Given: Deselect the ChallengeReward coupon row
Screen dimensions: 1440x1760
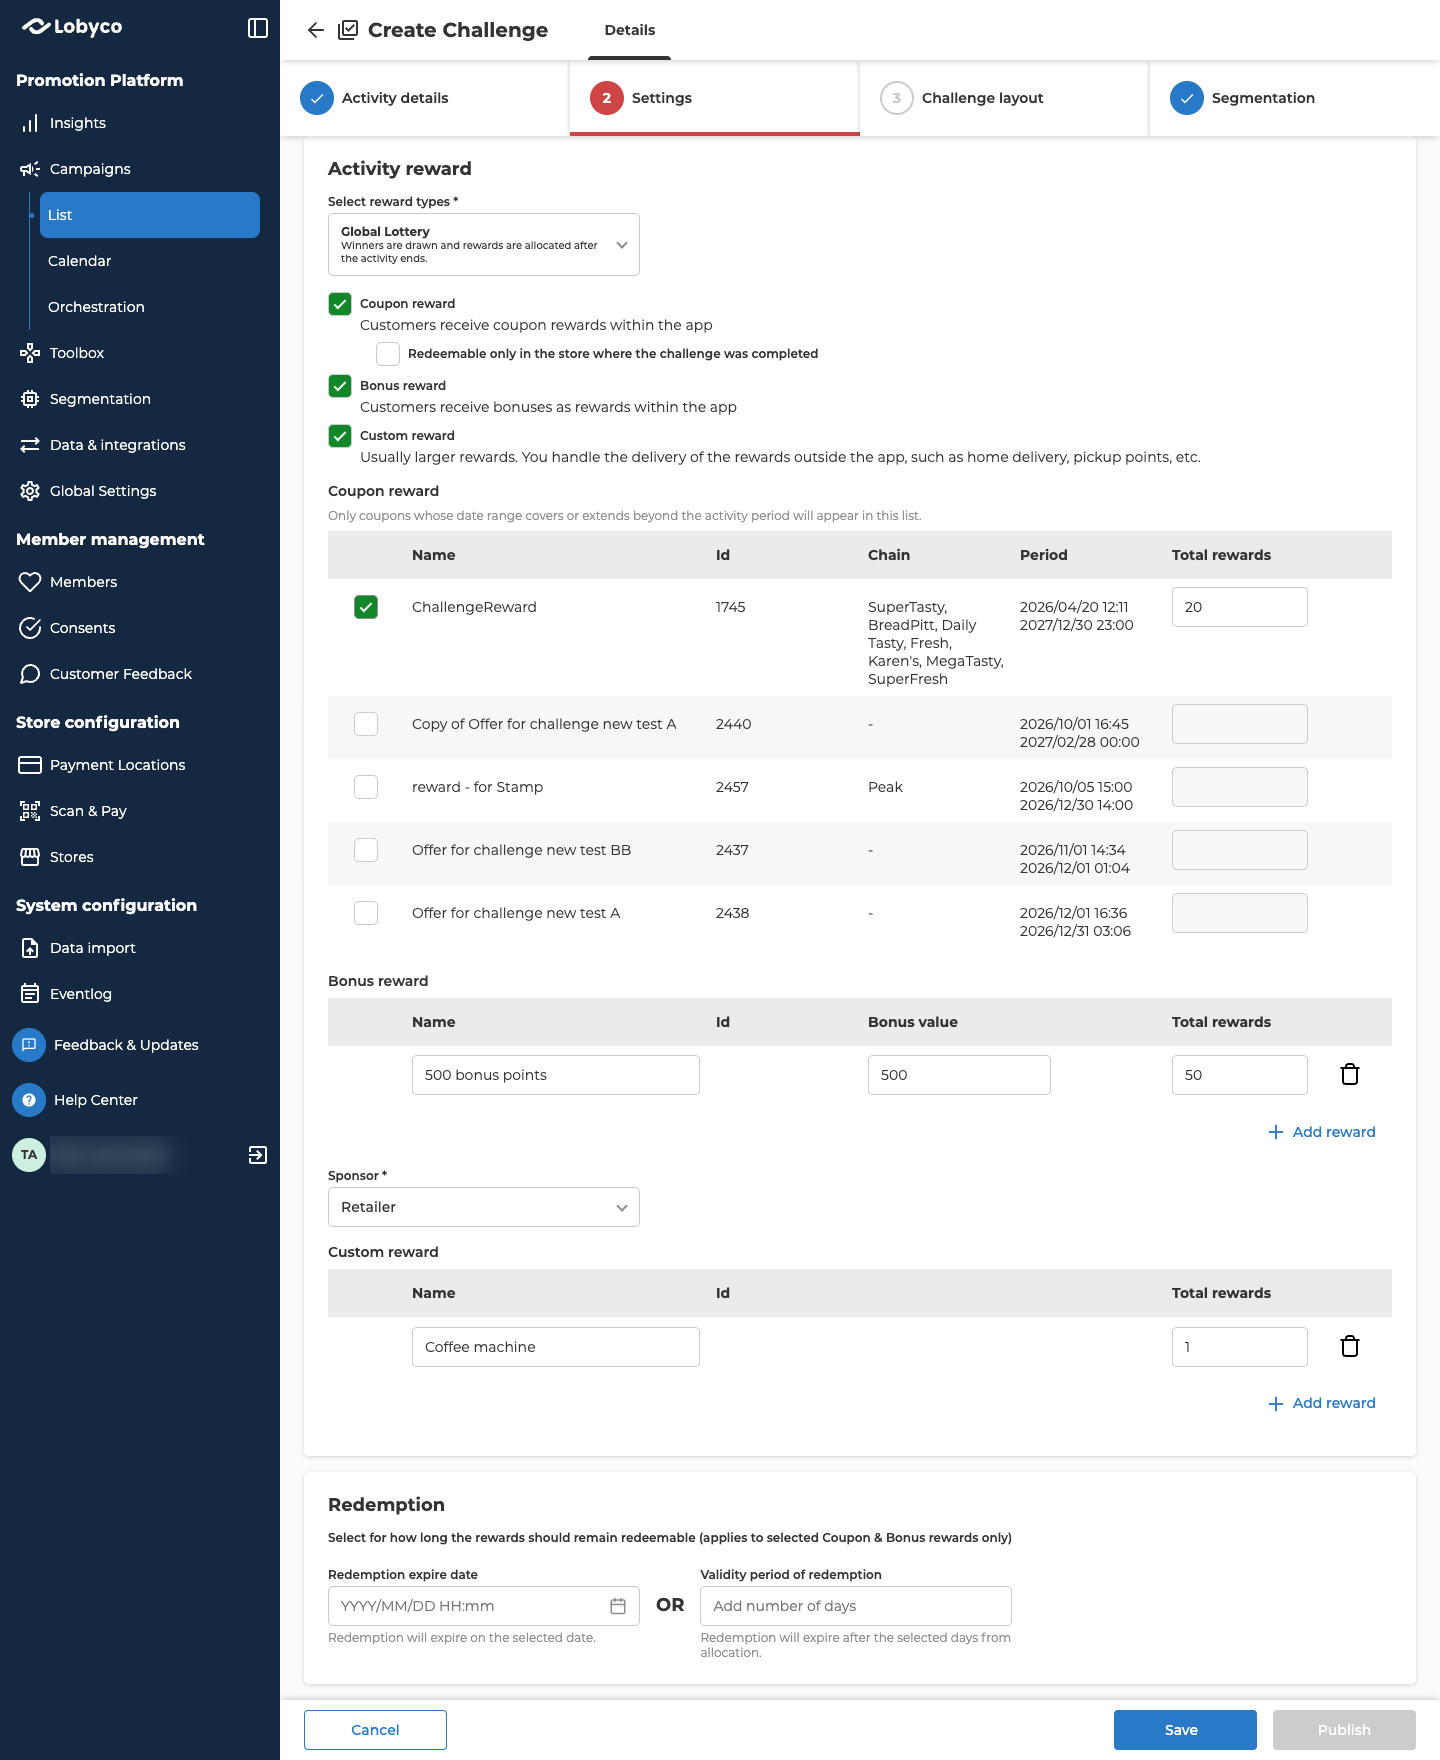Looking at the screenshot, I should [x=366, y=607].
